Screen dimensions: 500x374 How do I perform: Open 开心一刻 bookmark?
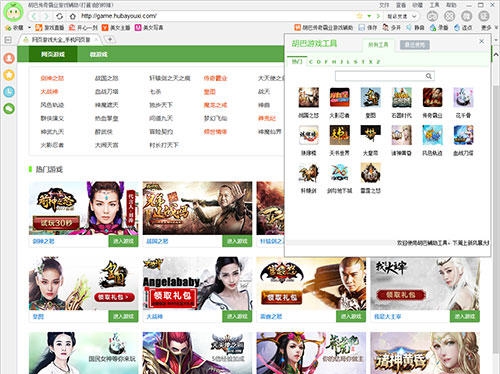83,28
